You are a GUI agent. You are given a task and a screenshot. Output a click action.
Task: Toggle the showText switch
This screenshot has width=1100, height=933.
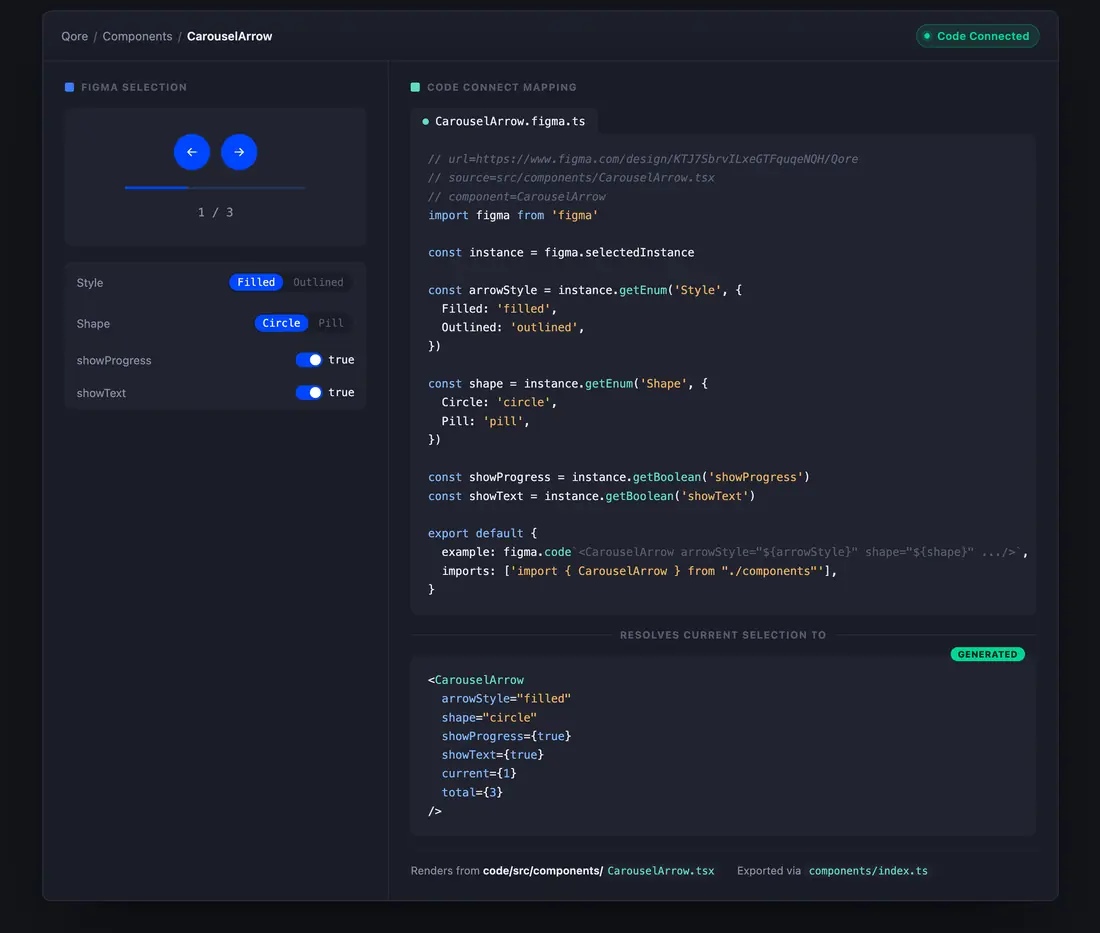(x=309, y=392)
